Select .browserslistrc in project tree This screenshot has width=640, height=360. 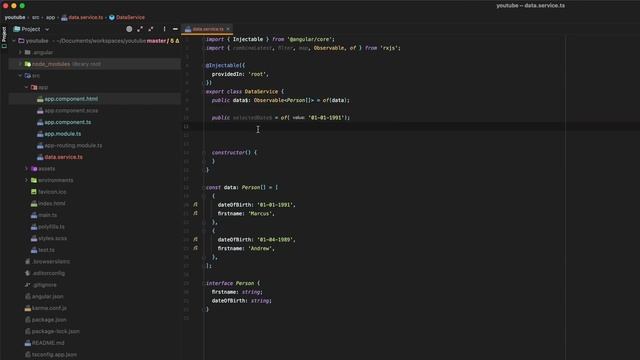click(x=51, y=262)
